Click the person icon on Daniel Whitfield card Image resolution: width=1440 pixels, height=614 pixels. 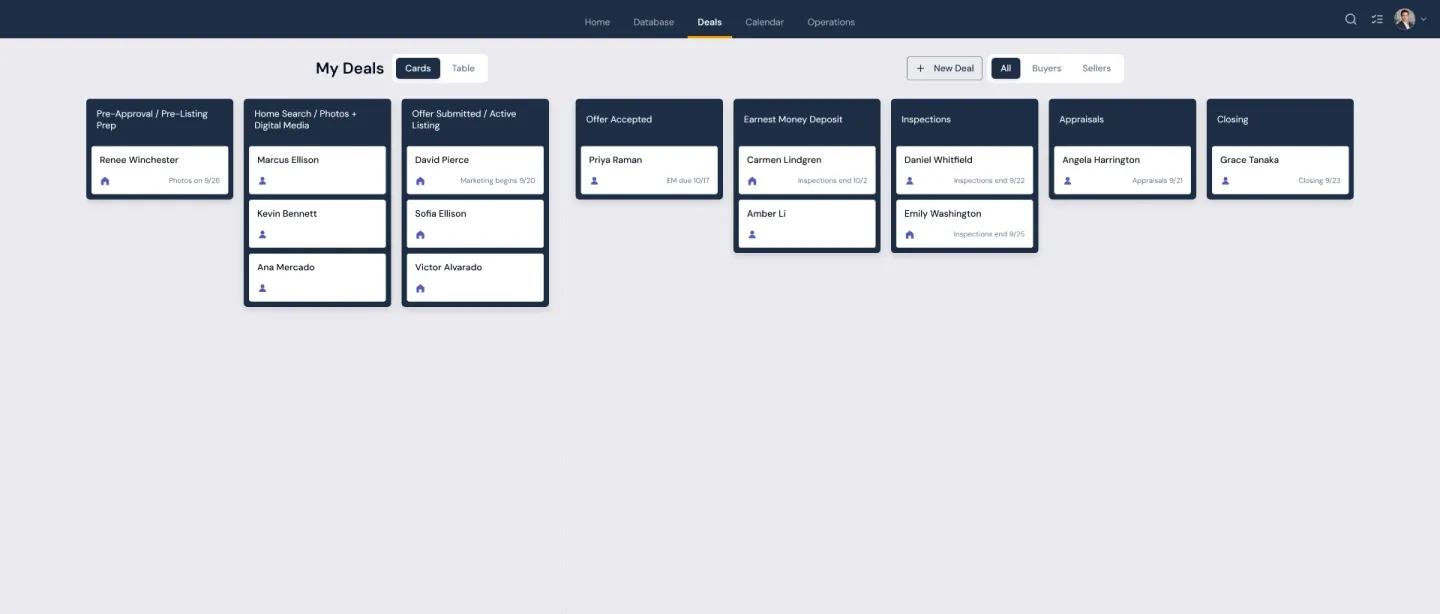pyautogui.click(x=910, y=181)
